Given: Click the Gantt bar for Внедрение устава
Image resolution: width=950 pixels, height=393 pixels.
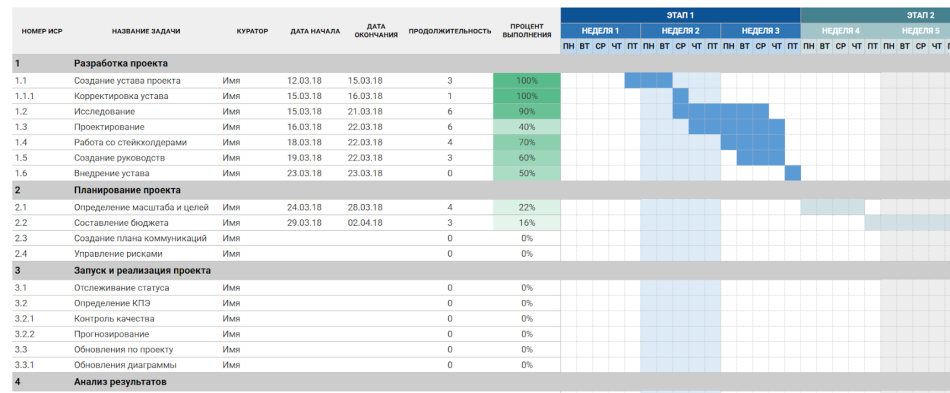Looking at the screenshot, I should 792,173.
